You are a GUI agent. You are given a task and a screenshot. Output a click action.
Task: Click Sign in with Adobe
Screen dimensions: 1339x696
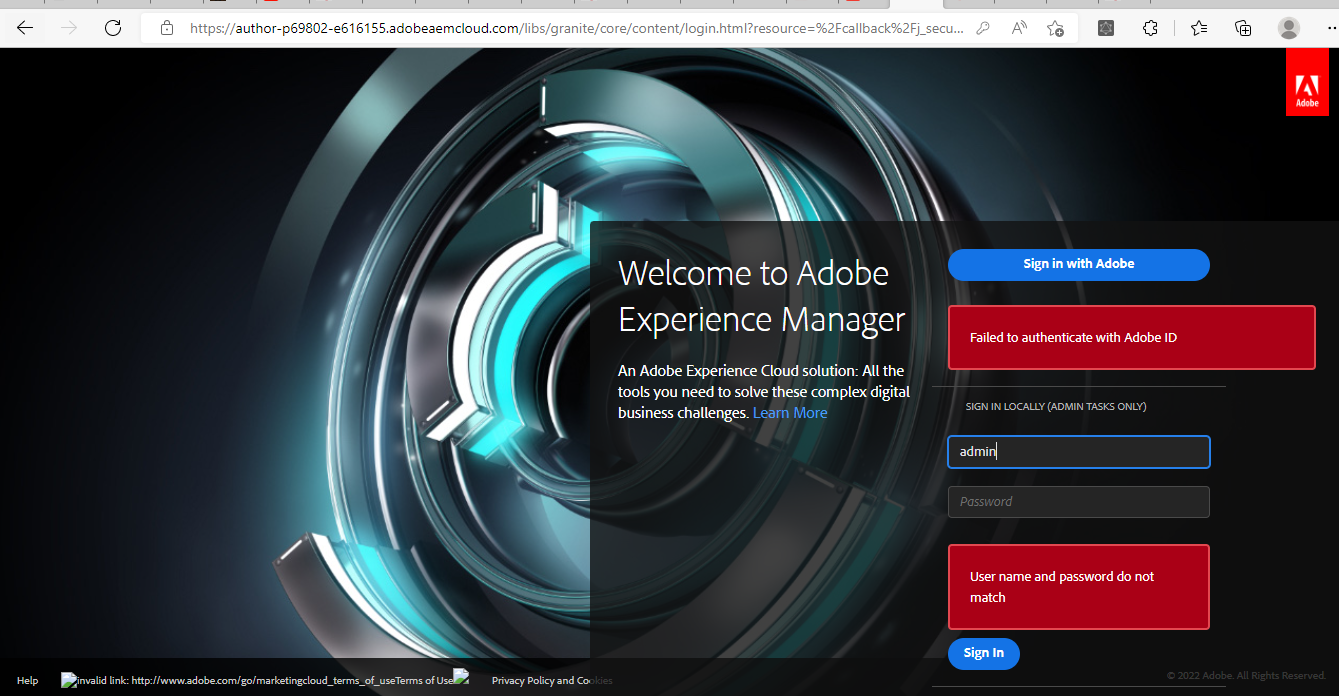click(1078, 264)
